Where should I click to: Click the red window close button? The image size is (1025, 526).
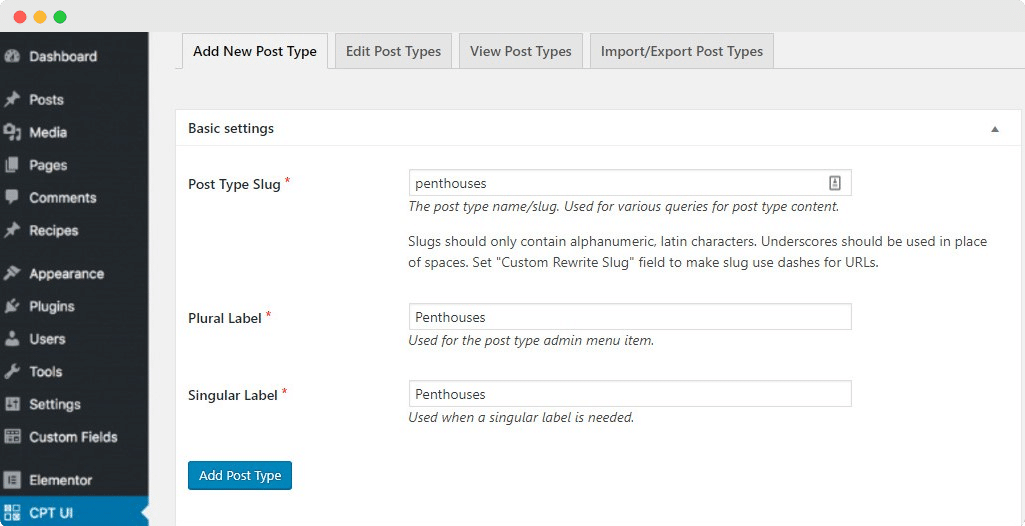click(x=20, y=17)
